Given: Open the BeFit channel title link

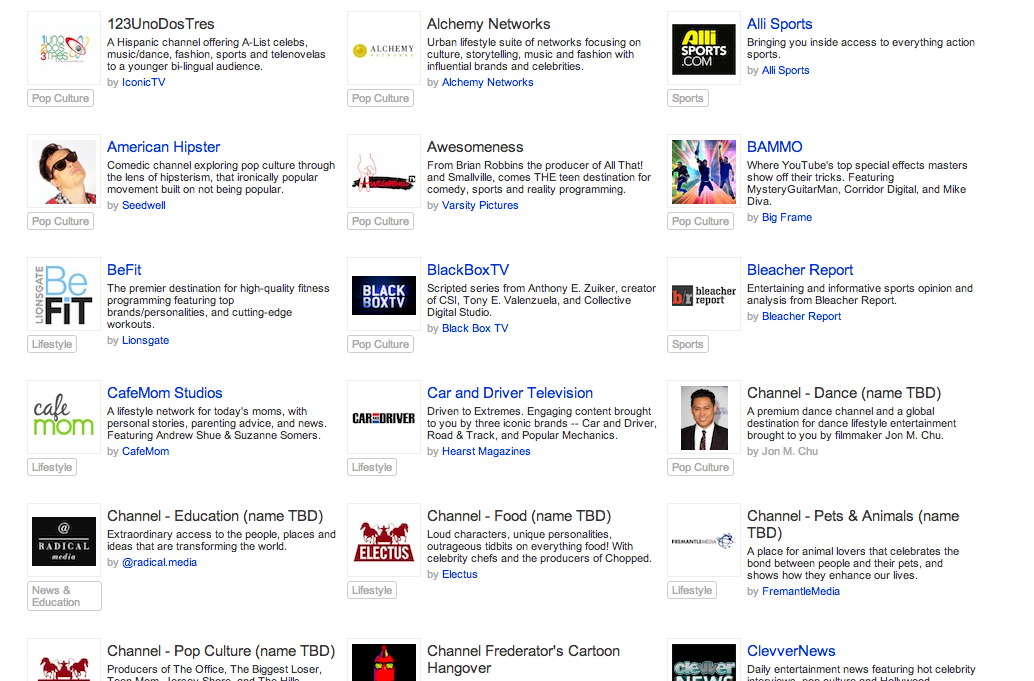Looking at the screenshot, I should (x=124, y=270).
